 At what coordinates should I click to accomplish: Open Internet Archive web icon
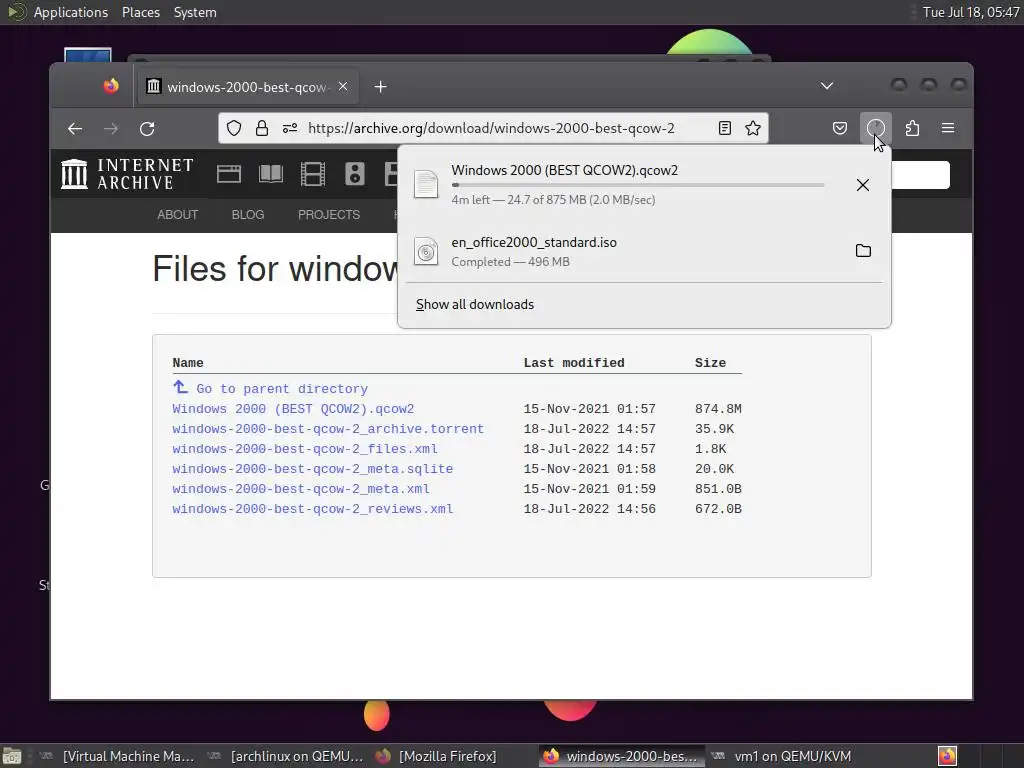229,174
